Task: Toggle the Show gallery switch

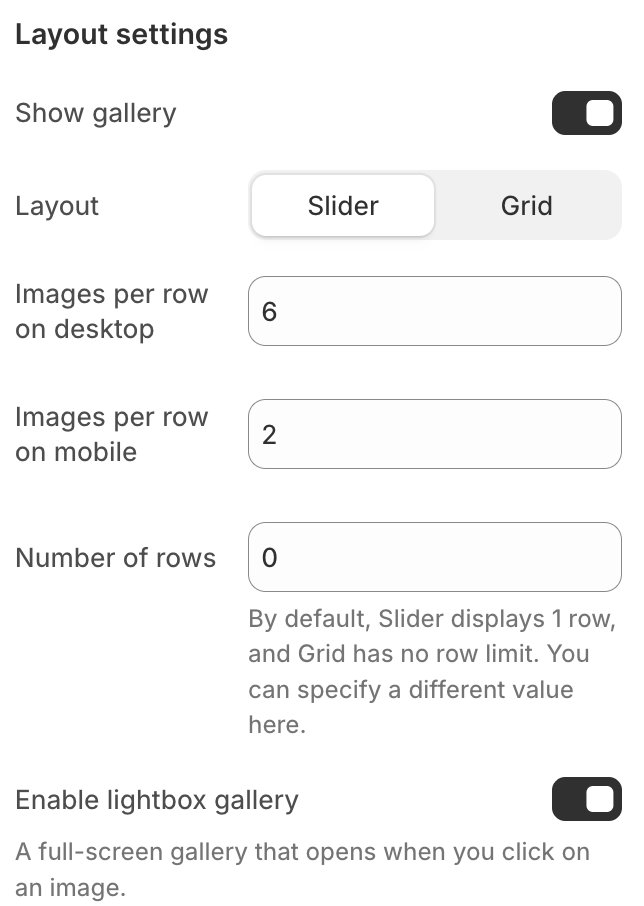Action: click(586, 113)
